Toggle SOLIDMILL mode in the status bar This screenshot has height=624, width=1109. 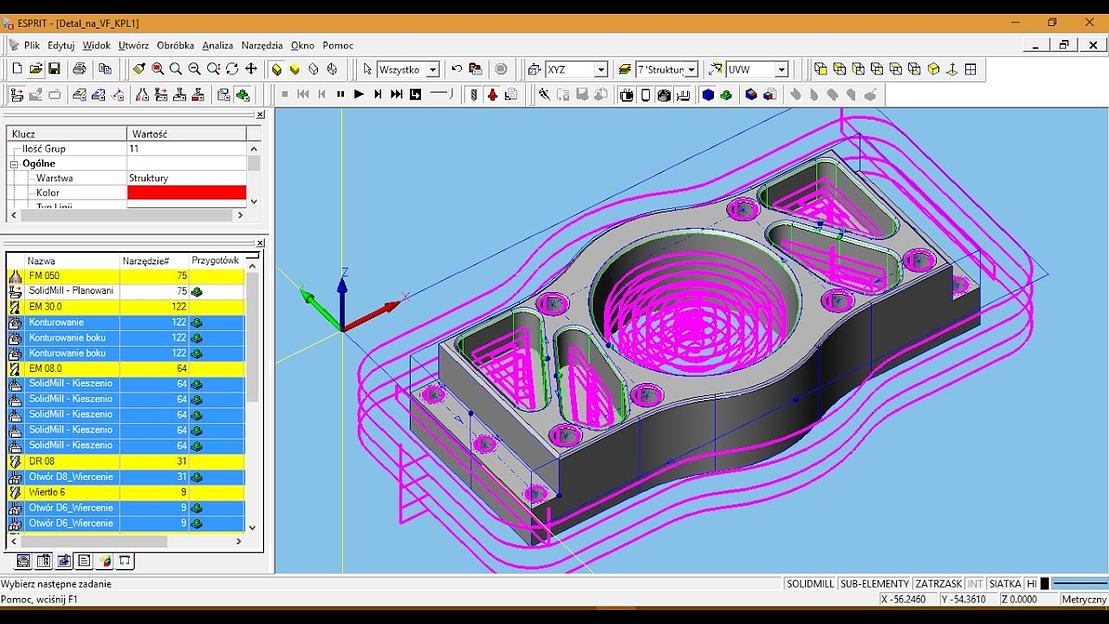coord(812,583)
